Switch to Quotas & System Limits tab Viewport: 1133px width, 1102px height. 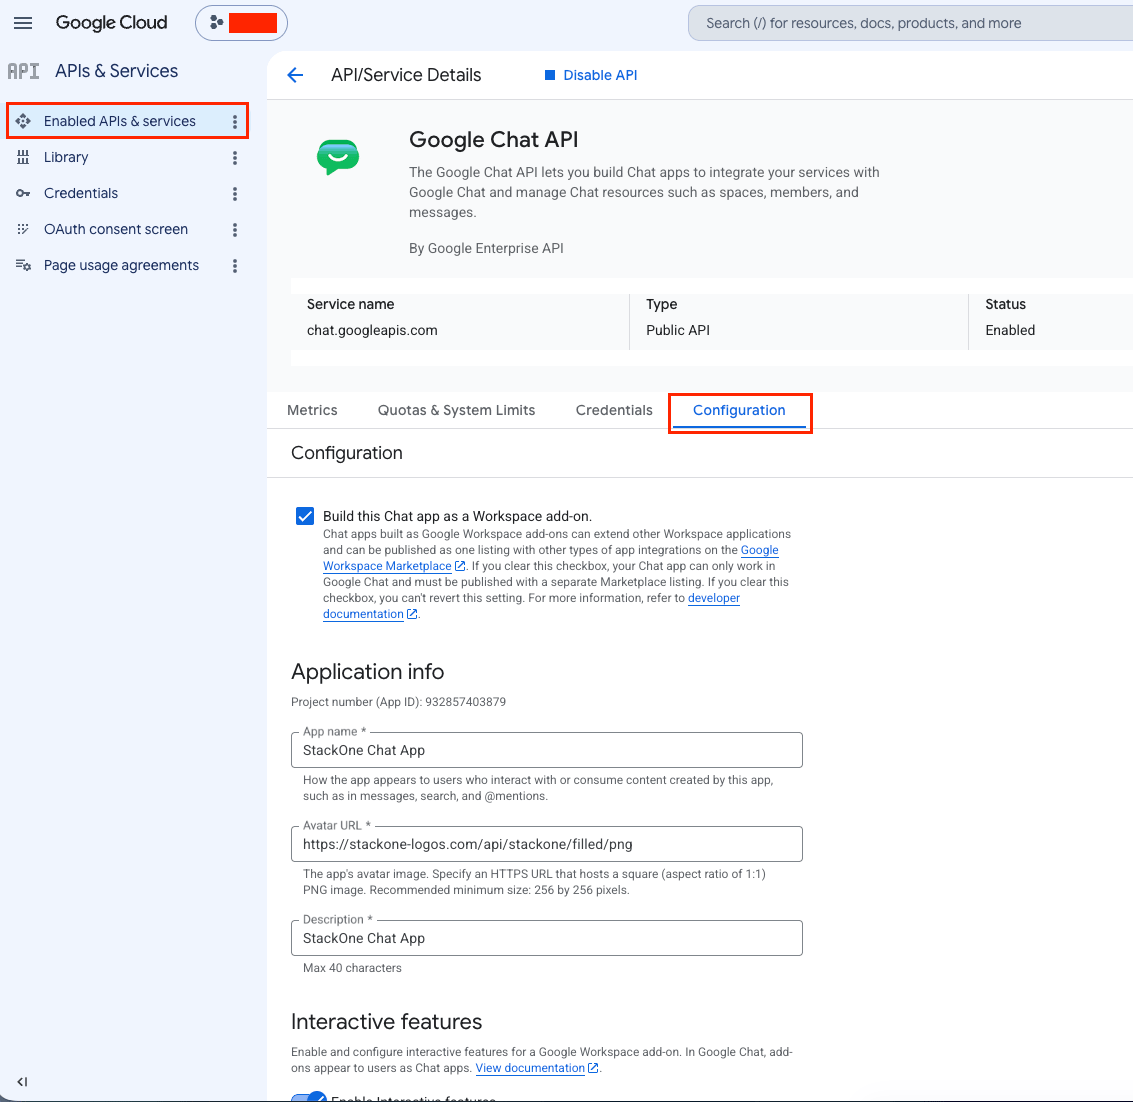point(457,410)
